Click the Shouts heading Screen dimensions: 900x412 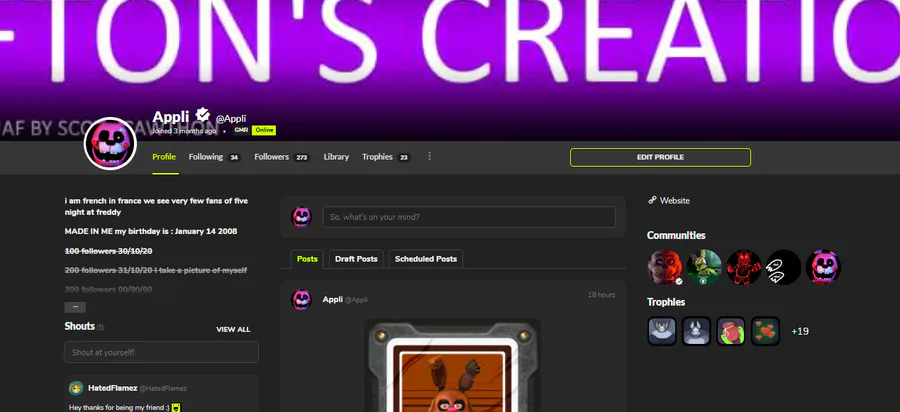(80, 326)
